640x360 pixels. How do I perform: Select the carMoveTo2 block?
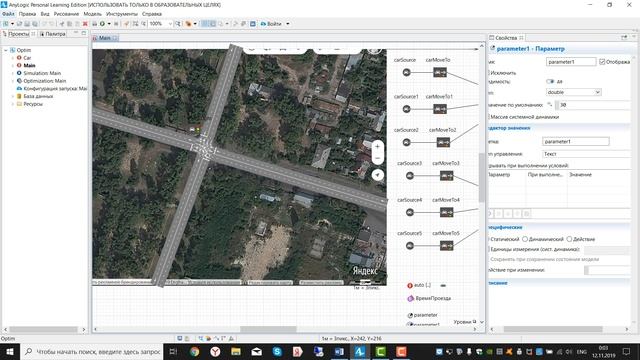443,142
